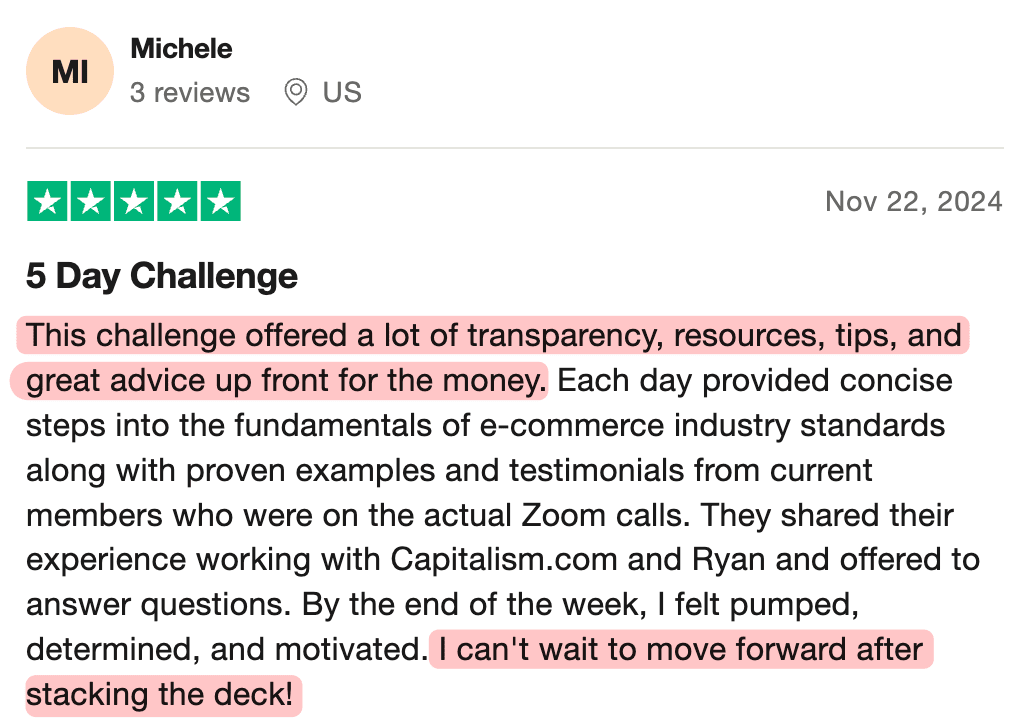This screenshot has height=724, width=1018.
Task: Click the location pin icon
Action: tap(295, 93)
